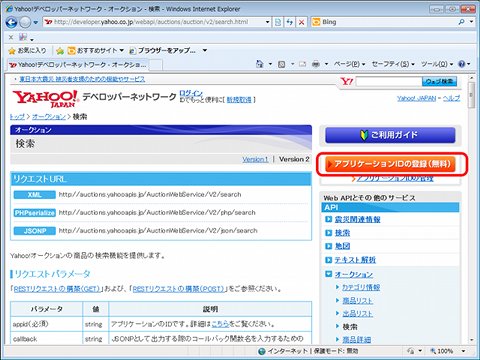
Task: Open the search provider dropdown arrow
Action: tap(471, 22)
